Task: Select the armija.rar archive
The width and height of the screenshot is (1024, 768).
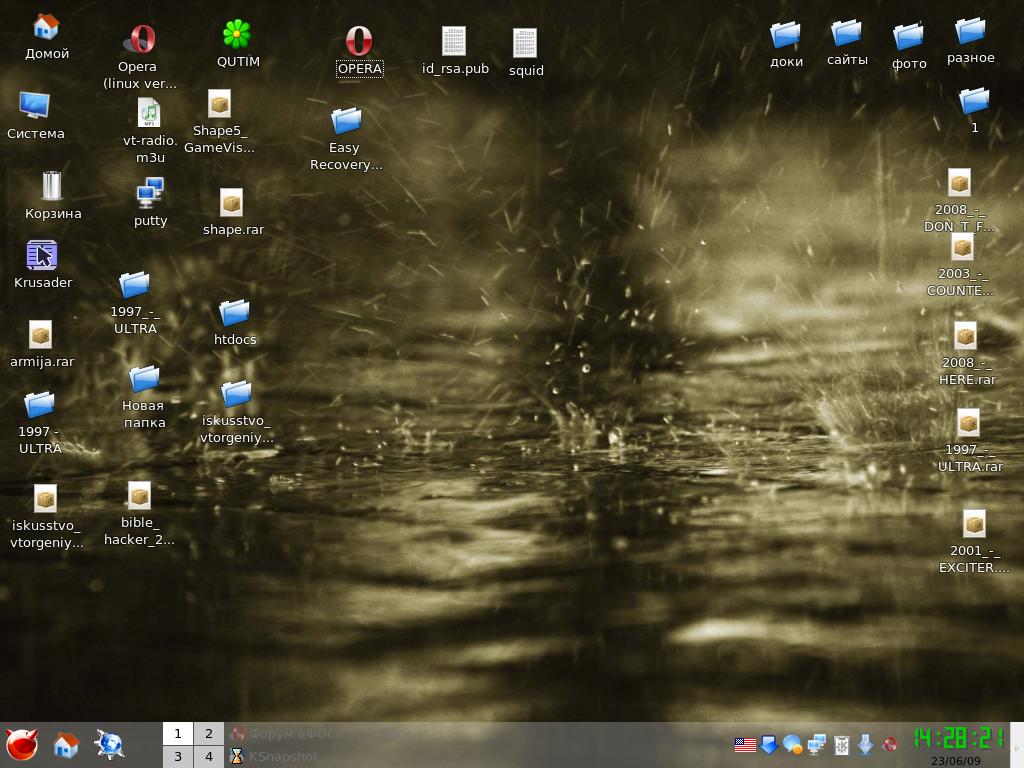Action: pos(41,335)
